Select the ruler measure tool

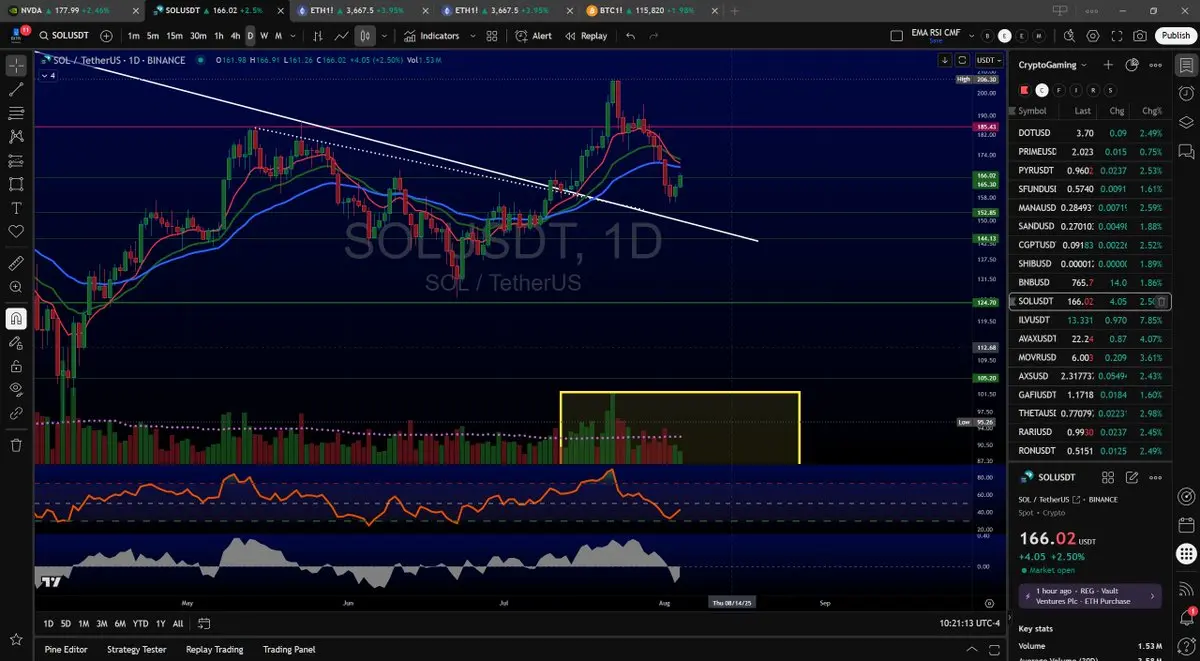[x=16, y=263]
